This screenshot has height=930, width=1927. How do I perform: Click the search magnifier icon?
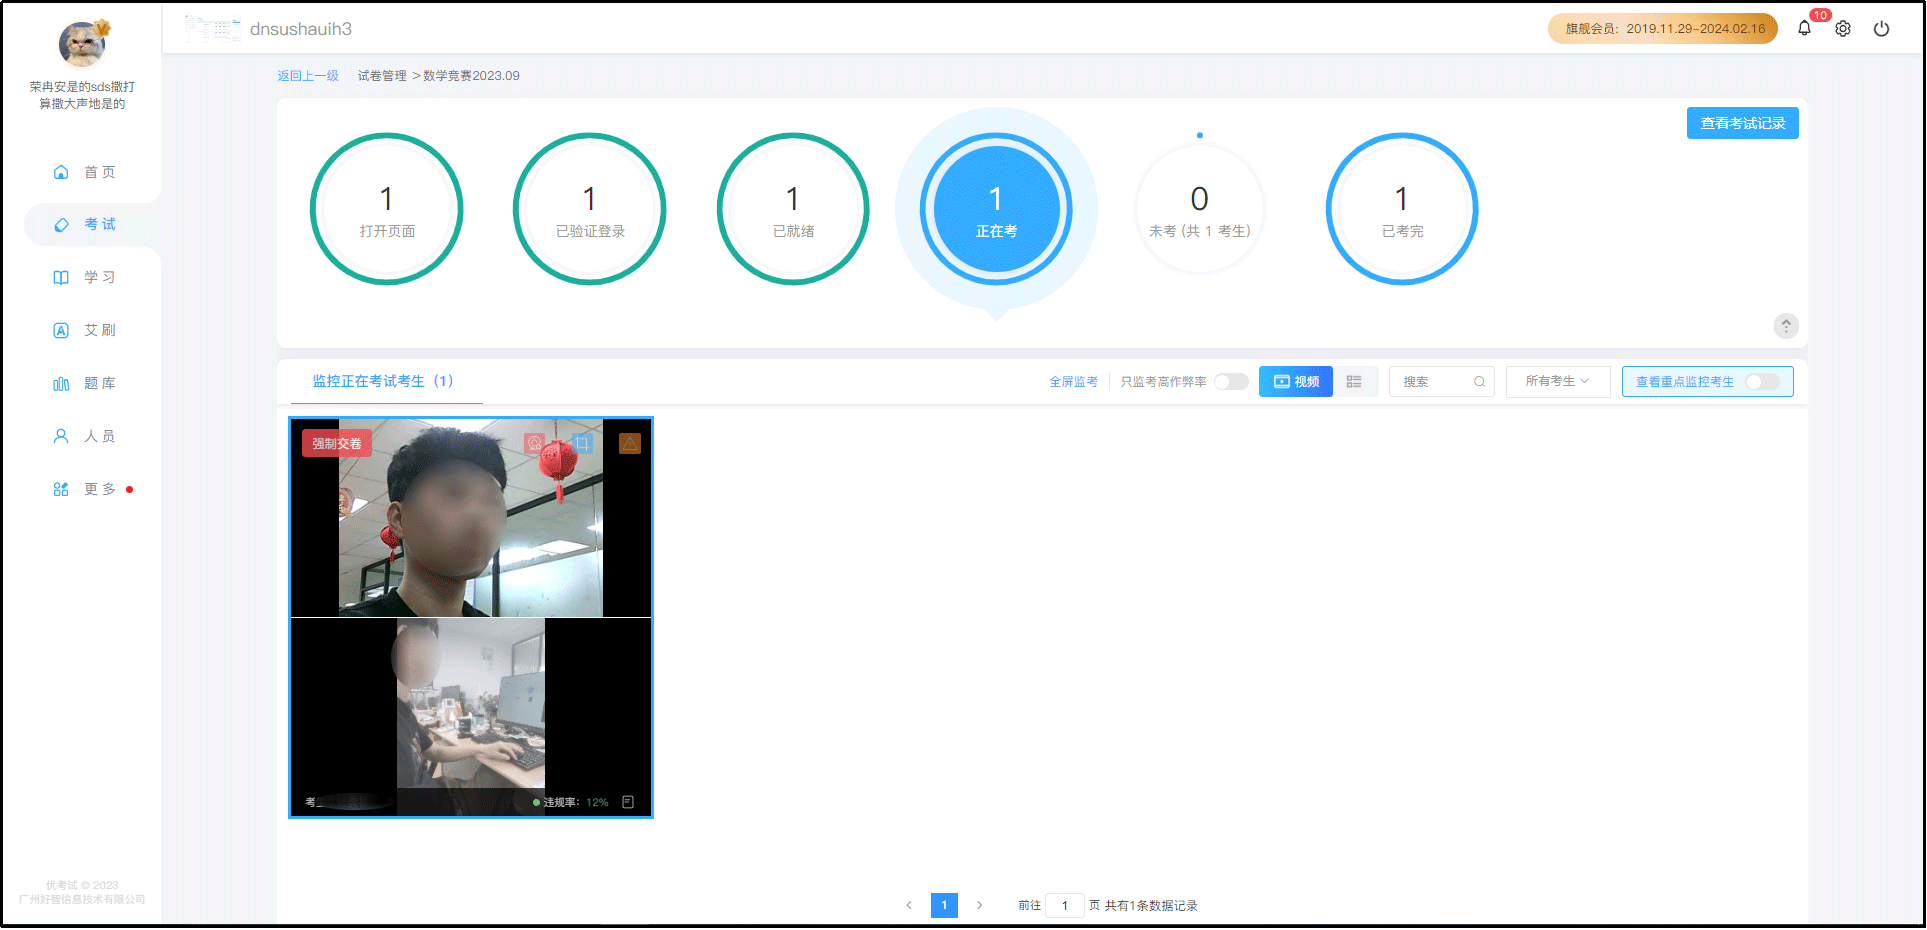coord(1479,382)
